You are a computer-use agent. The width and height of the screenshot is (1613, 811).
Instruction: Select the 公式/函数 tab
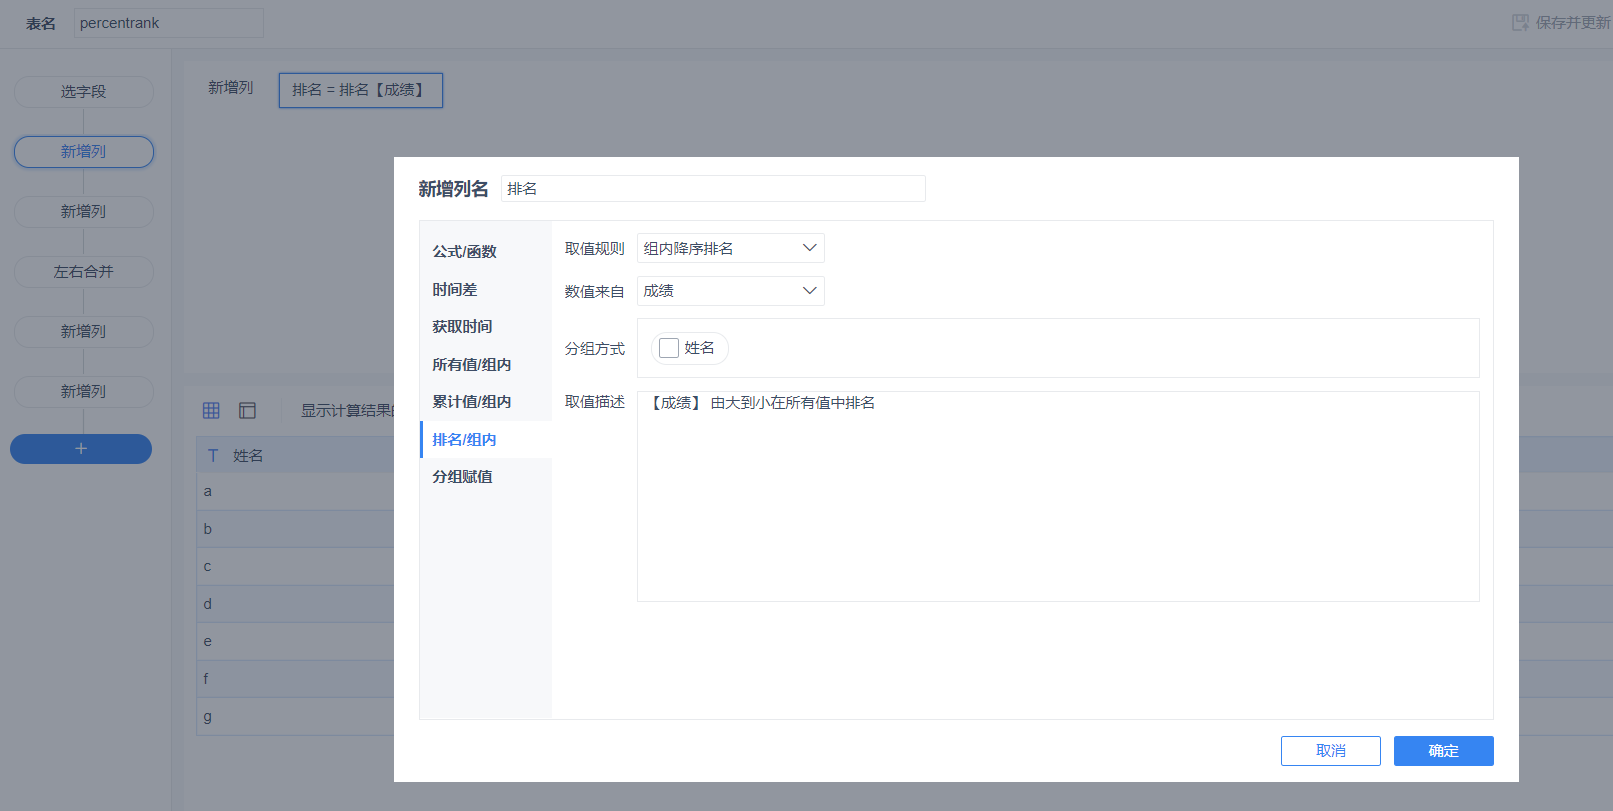[486, 251]
